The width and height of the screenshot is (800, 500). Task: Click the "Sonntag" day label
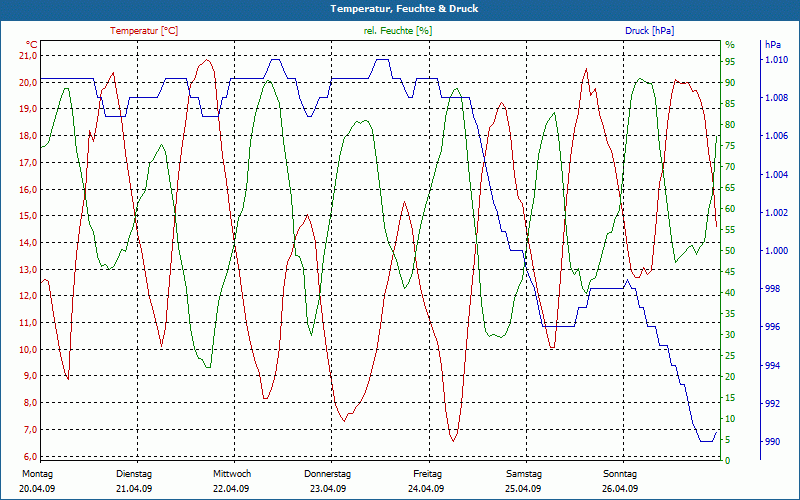click(x=620, y=474)
